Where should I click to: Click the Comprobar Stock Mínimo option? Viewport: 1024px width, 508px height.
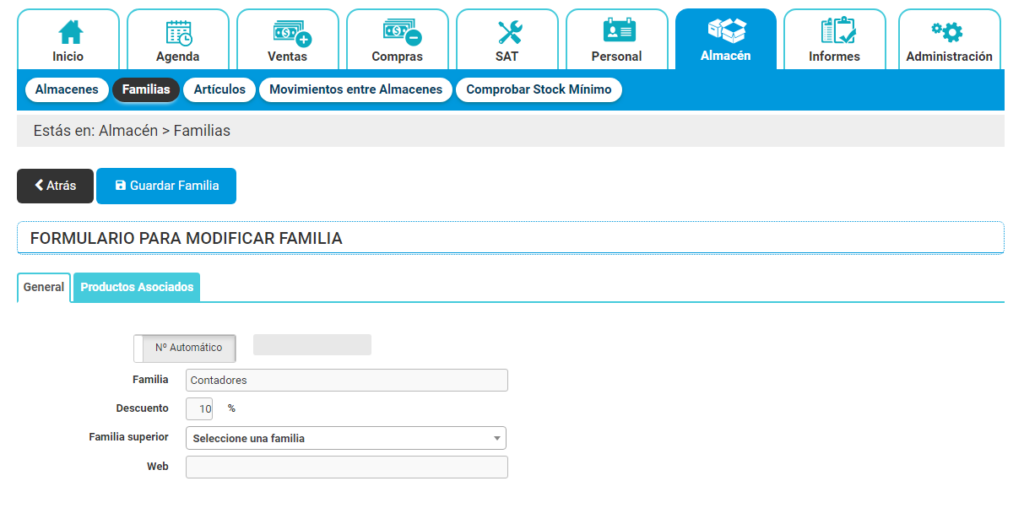point(539,90)
